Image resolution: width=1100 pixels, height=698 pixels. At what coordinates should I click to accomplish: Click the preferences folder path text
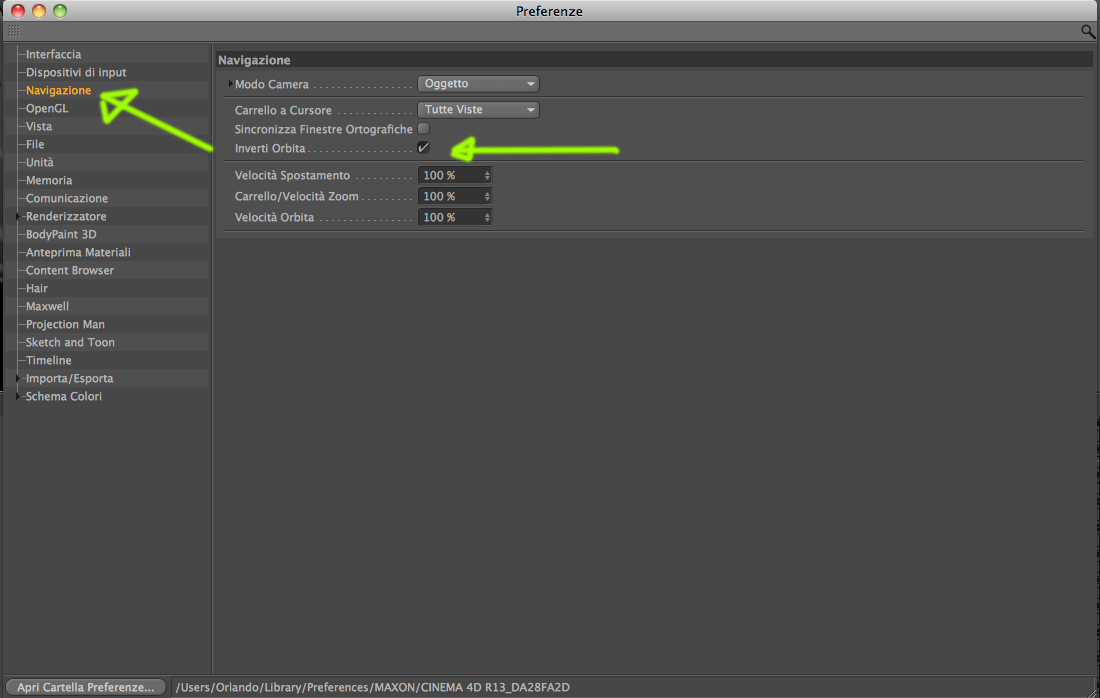pyautogui.click(x=373, y=687)
